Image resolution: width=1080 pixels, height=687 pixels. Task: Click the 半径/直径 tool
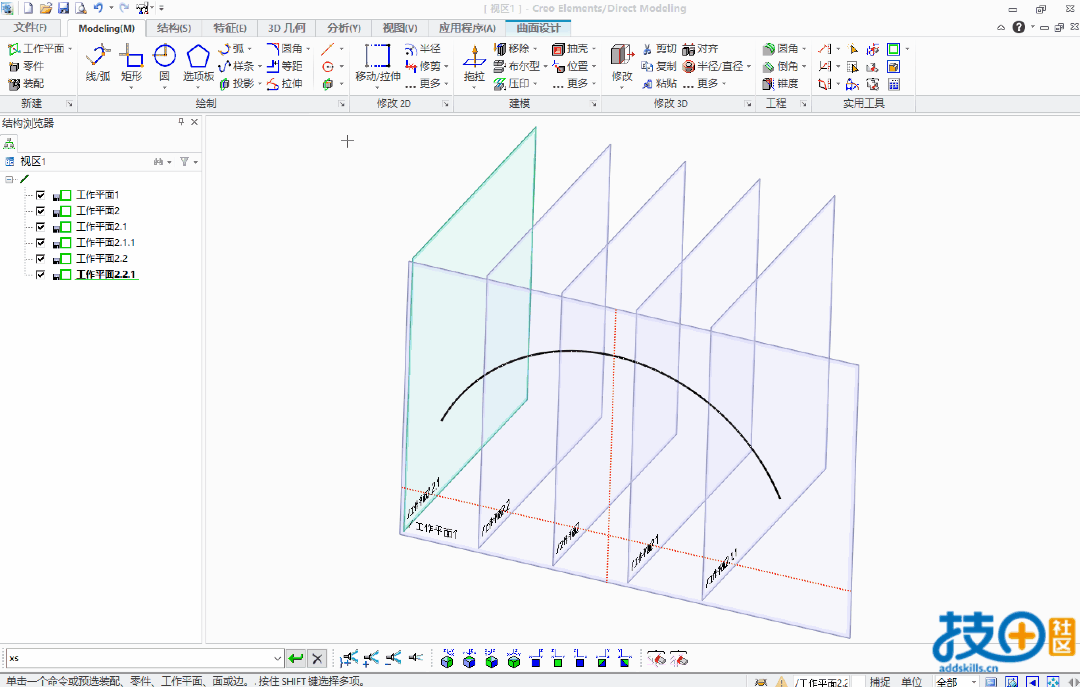click(713, 66)
